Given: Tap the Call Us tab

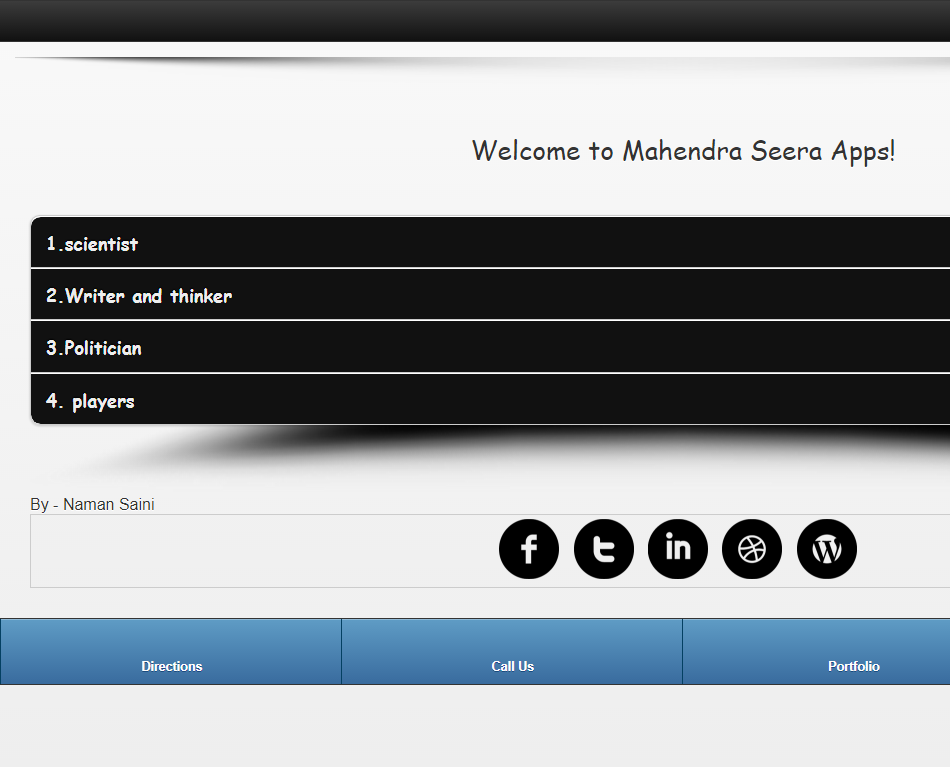Looking at the screenshot, I should point(512,652).
